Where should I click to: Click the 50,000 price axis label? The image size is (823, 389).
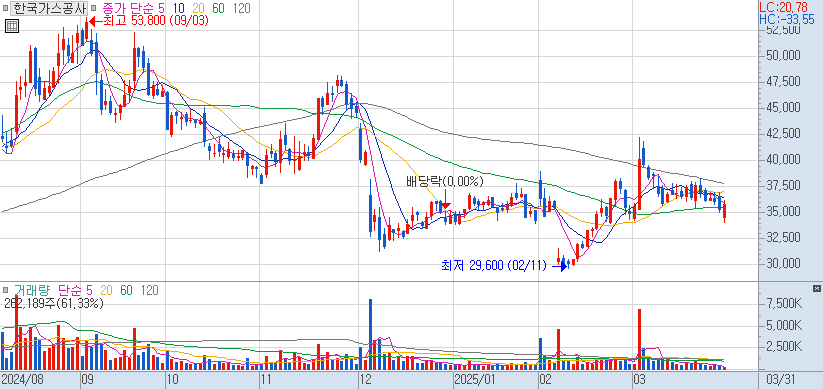pyautogui.click(x=783, y=56)
